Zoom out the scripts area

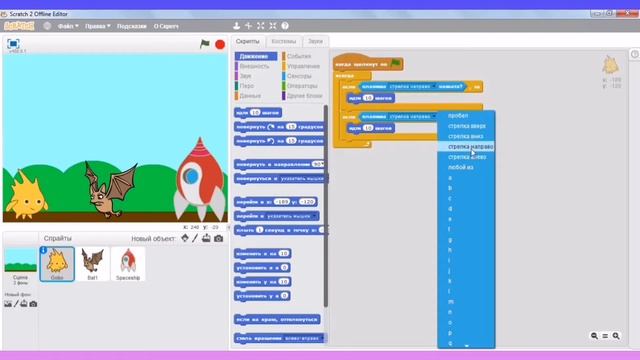[594, 336]
